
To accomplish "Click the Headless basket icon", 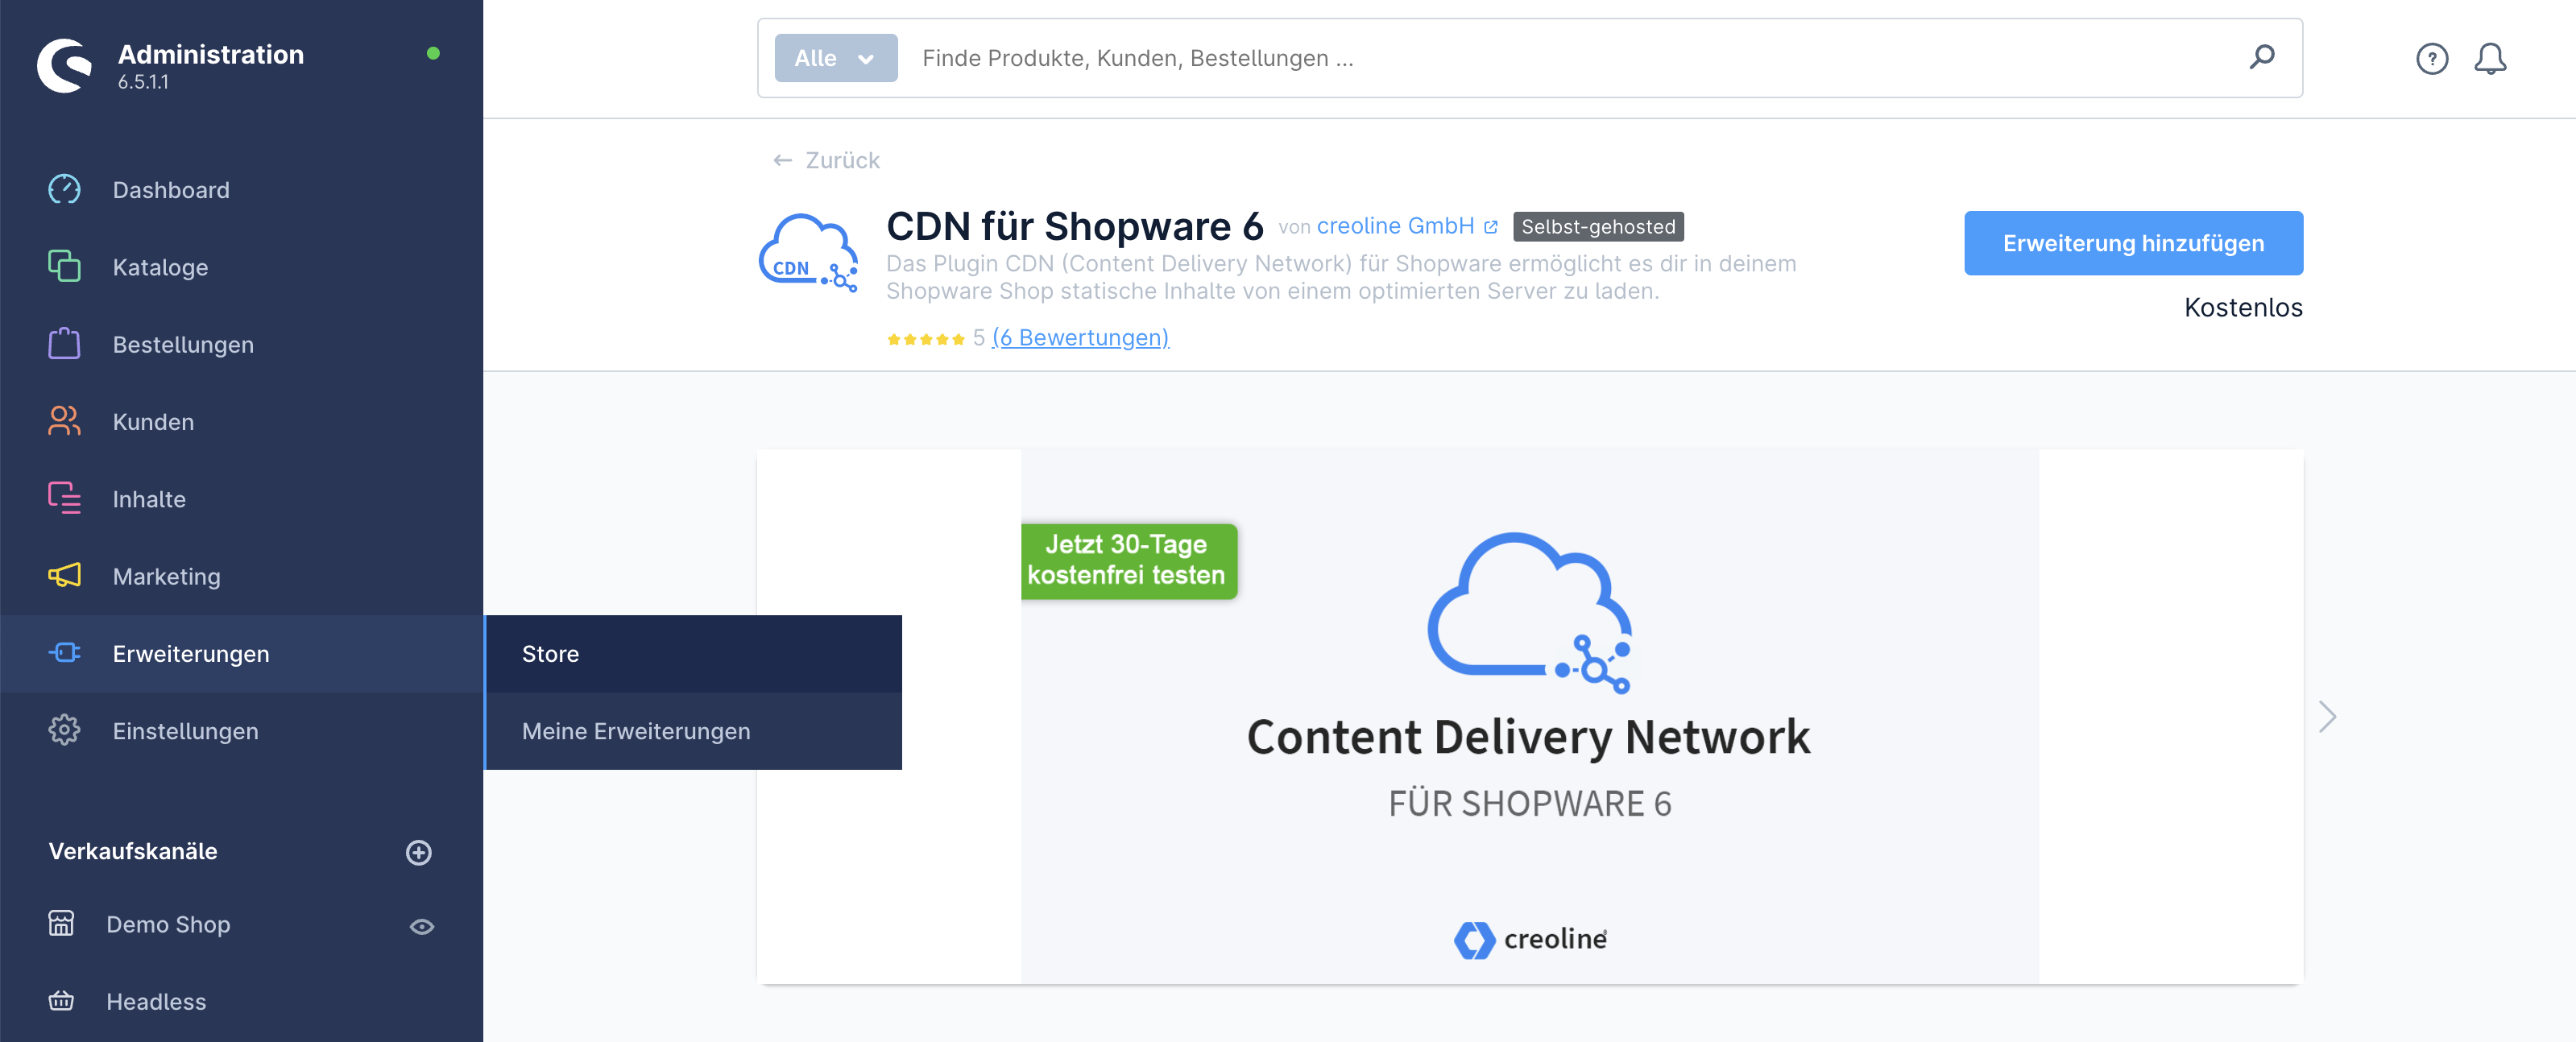I will tap(61, 1000).
